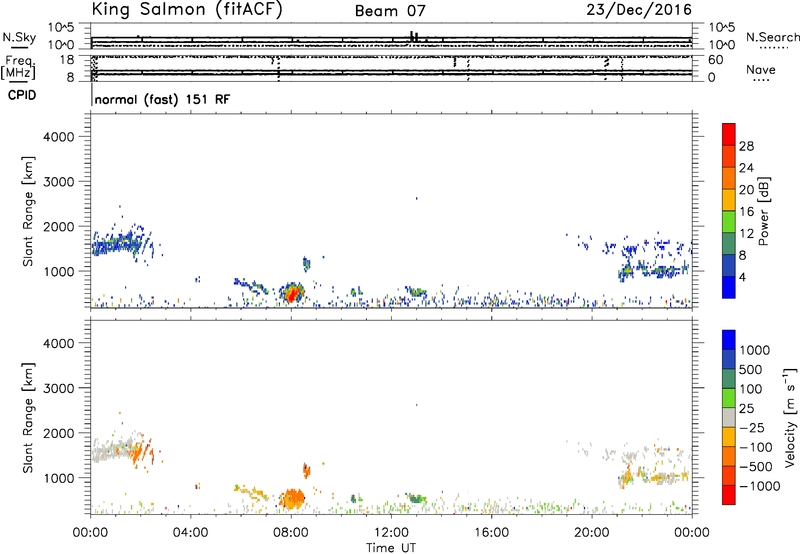The image size is (800, 554).
Task: Click the '60' label on right of frequency panel
Action: point(716,60)
